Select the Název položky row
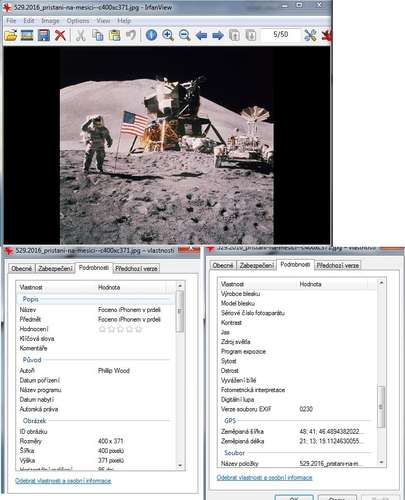This screenshot has height=500, width=405. pos(297,463)
